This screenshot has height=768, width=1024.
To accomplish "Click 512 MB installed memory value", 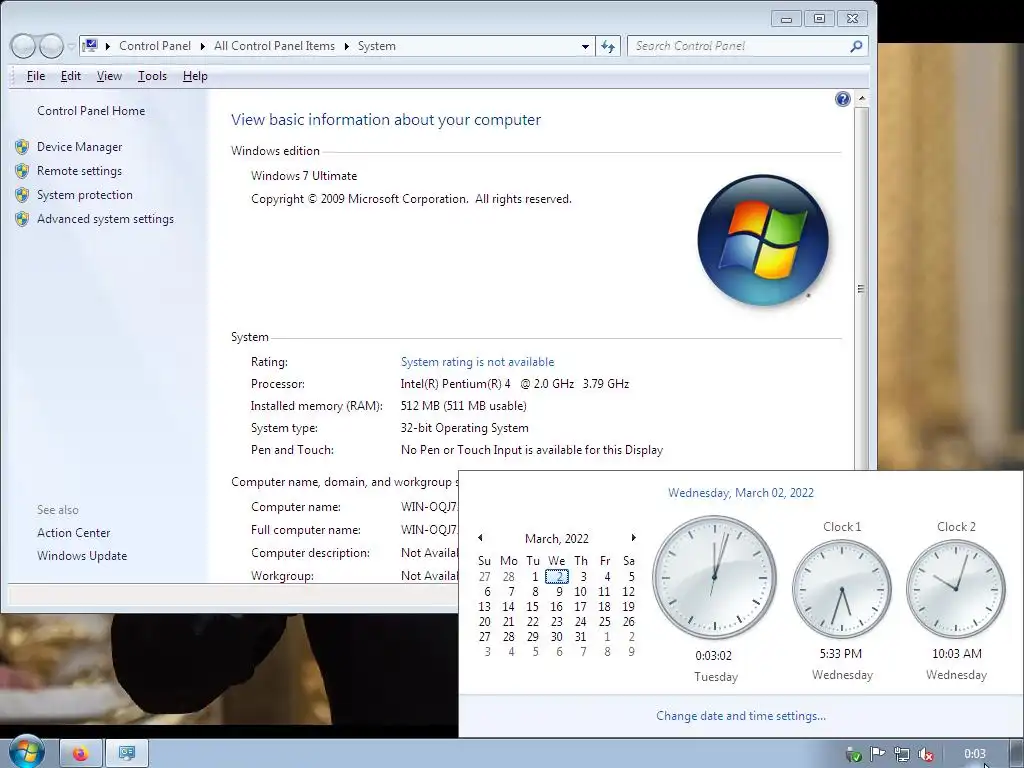I will pyautogui.click(x=464, y=406).
